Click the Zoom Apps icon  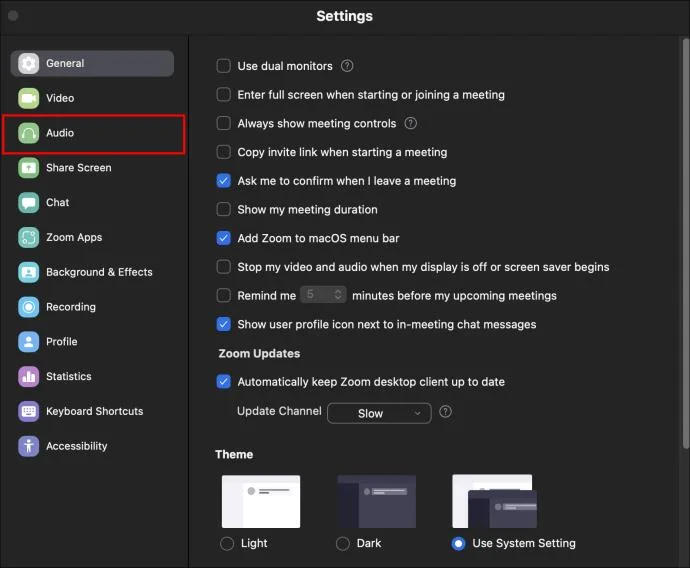click(x=29, y=237)
